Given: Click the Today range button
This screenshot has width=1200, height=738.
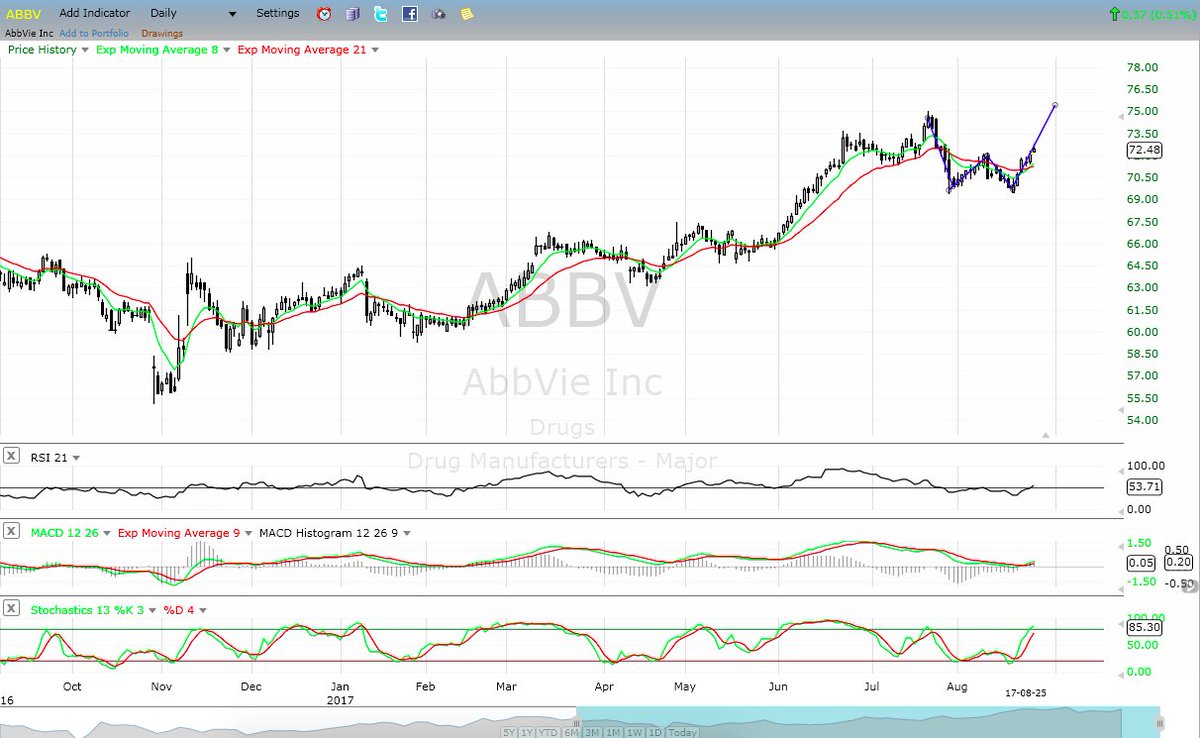Looking at the screenshot, I should tap(684, 733).
